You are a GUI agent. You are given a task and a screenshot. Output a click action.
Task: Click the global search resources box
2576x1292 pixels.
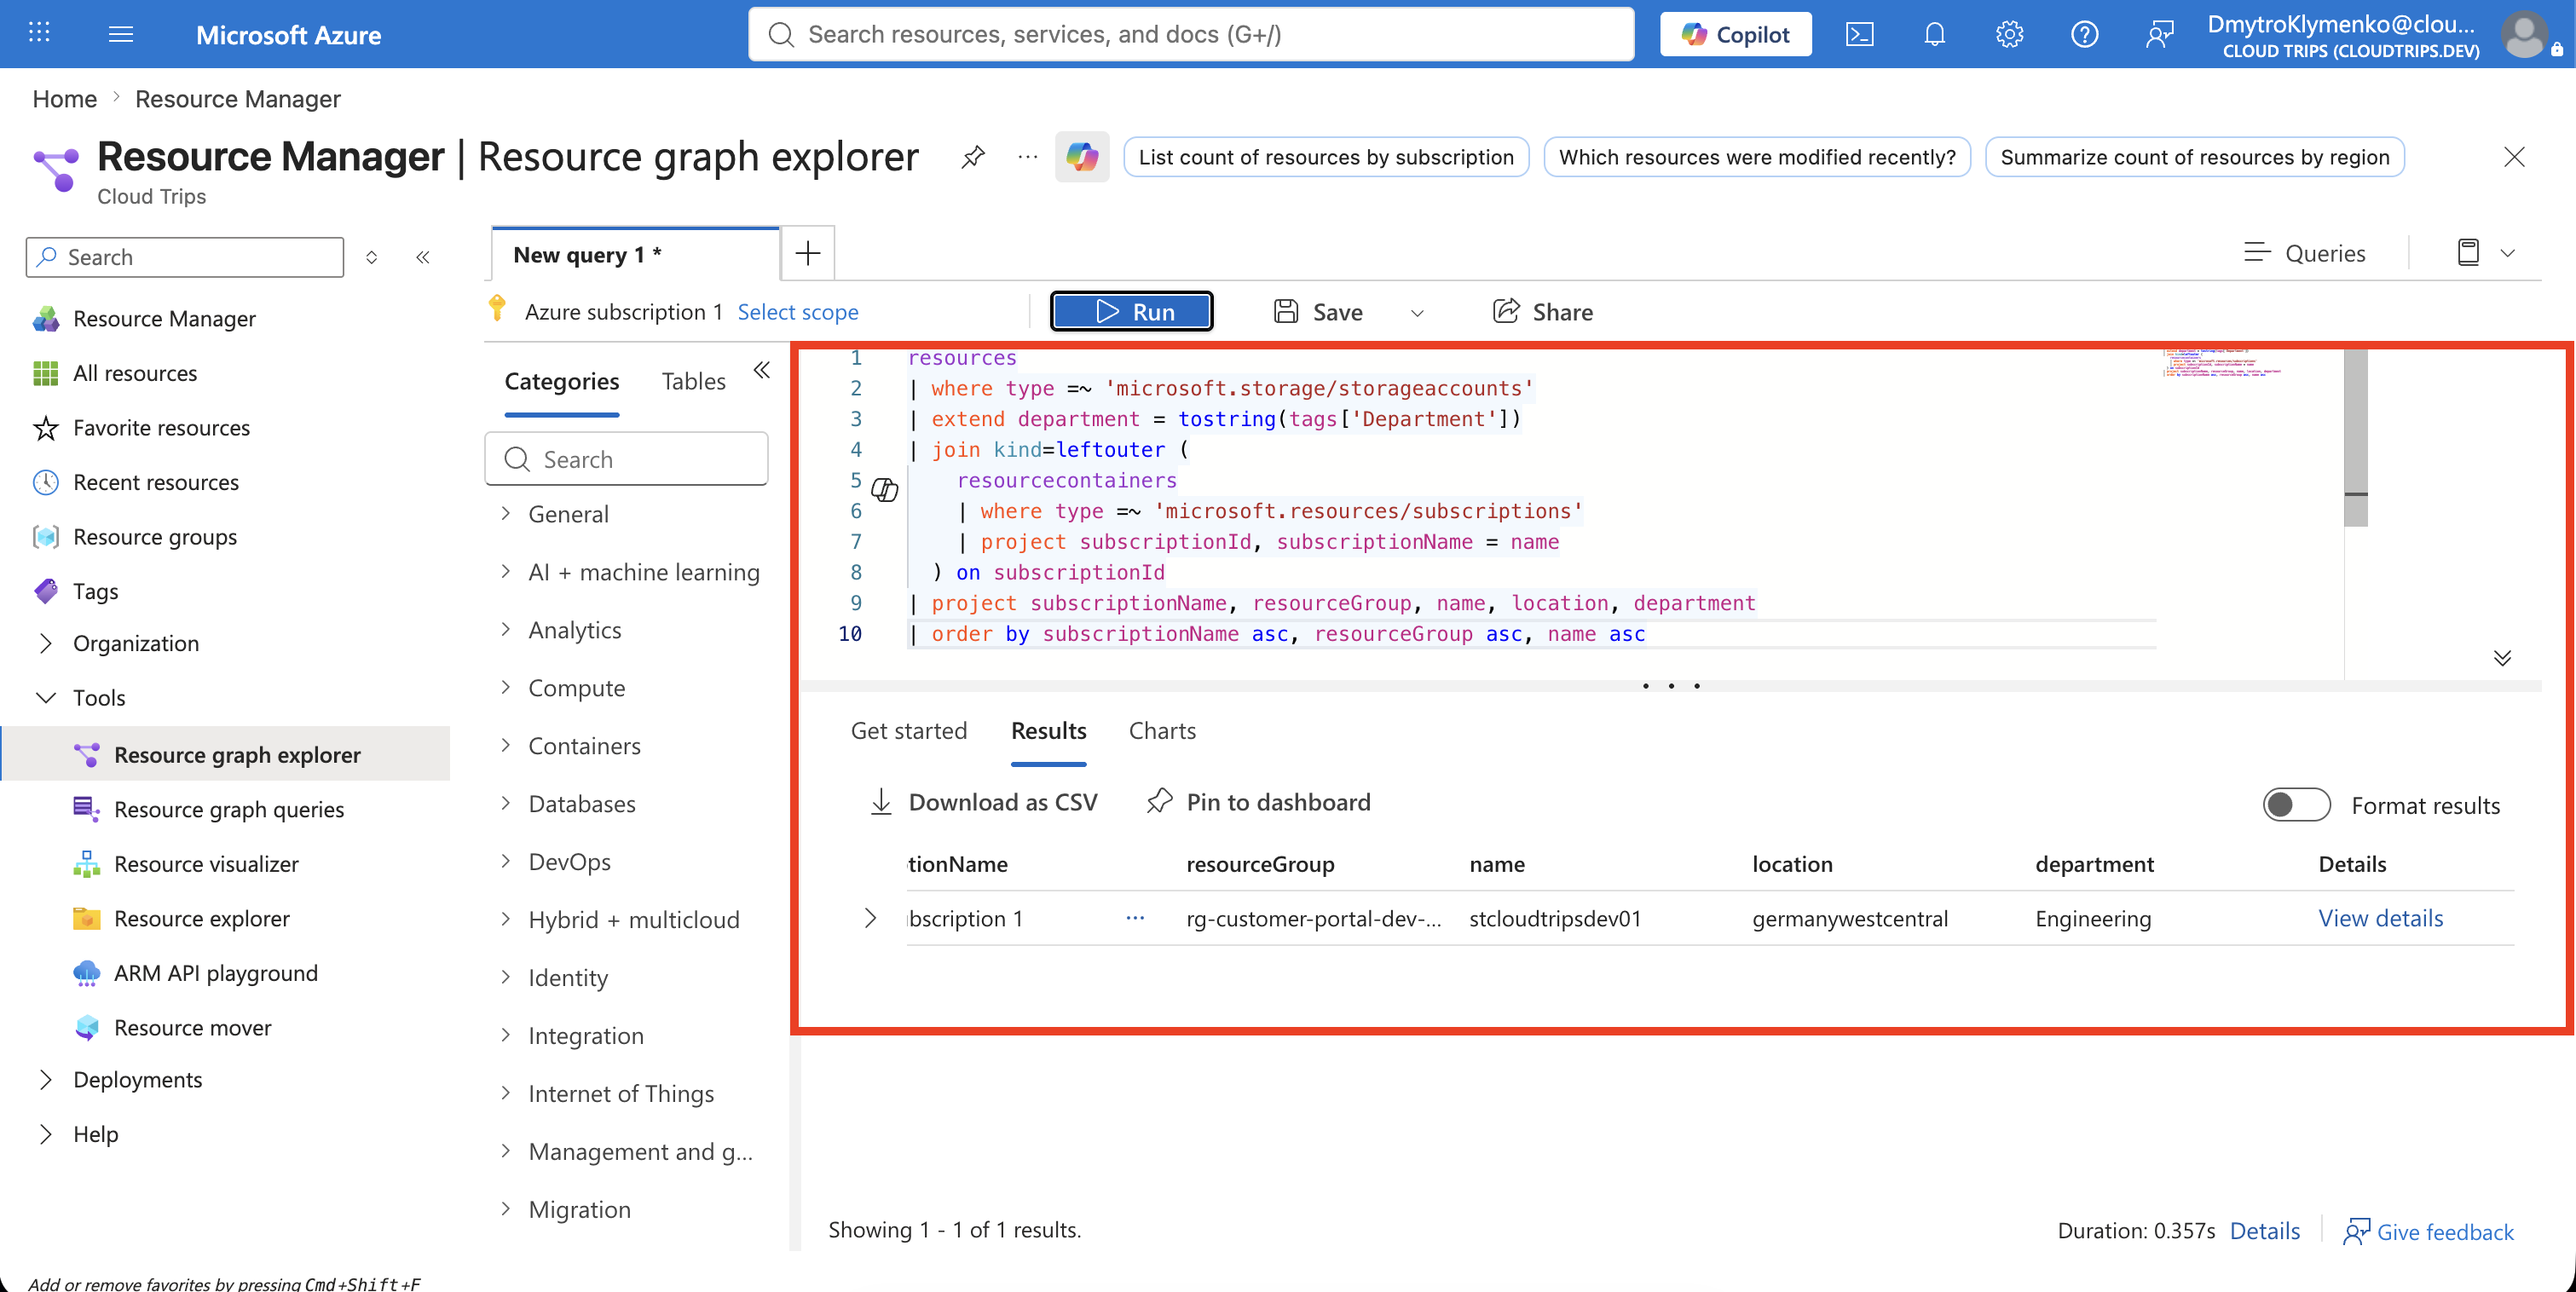click(1191, 34)
